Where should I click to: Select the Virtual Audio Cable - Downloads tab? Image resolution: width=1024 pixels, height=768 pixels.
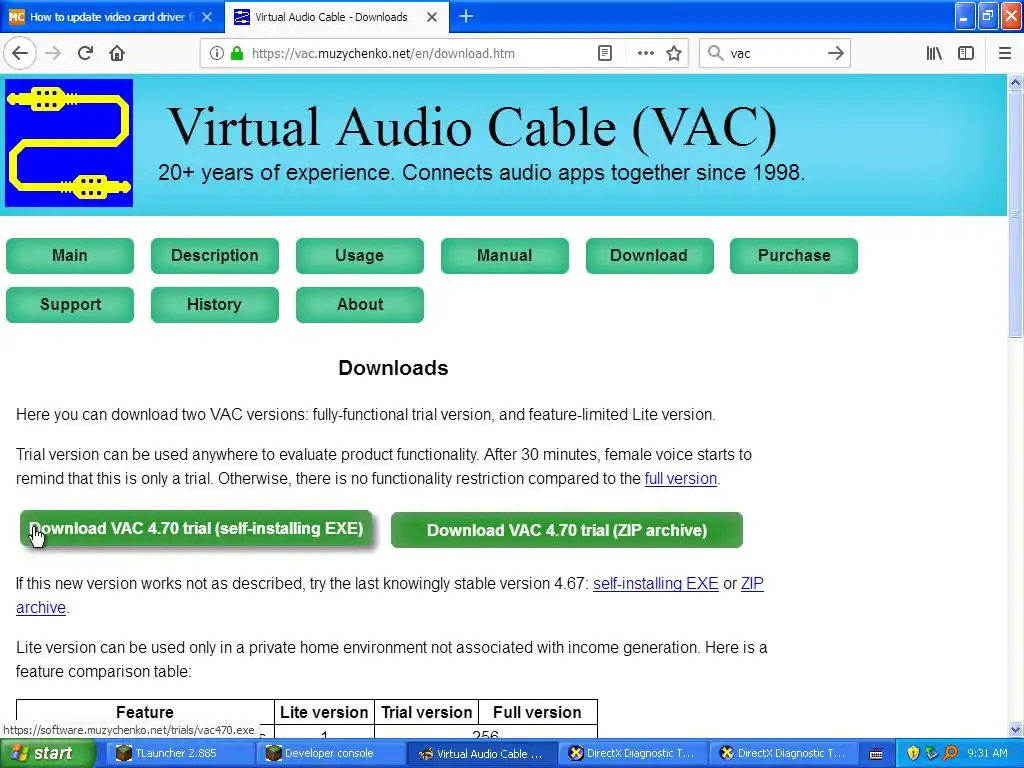[337, 17]
